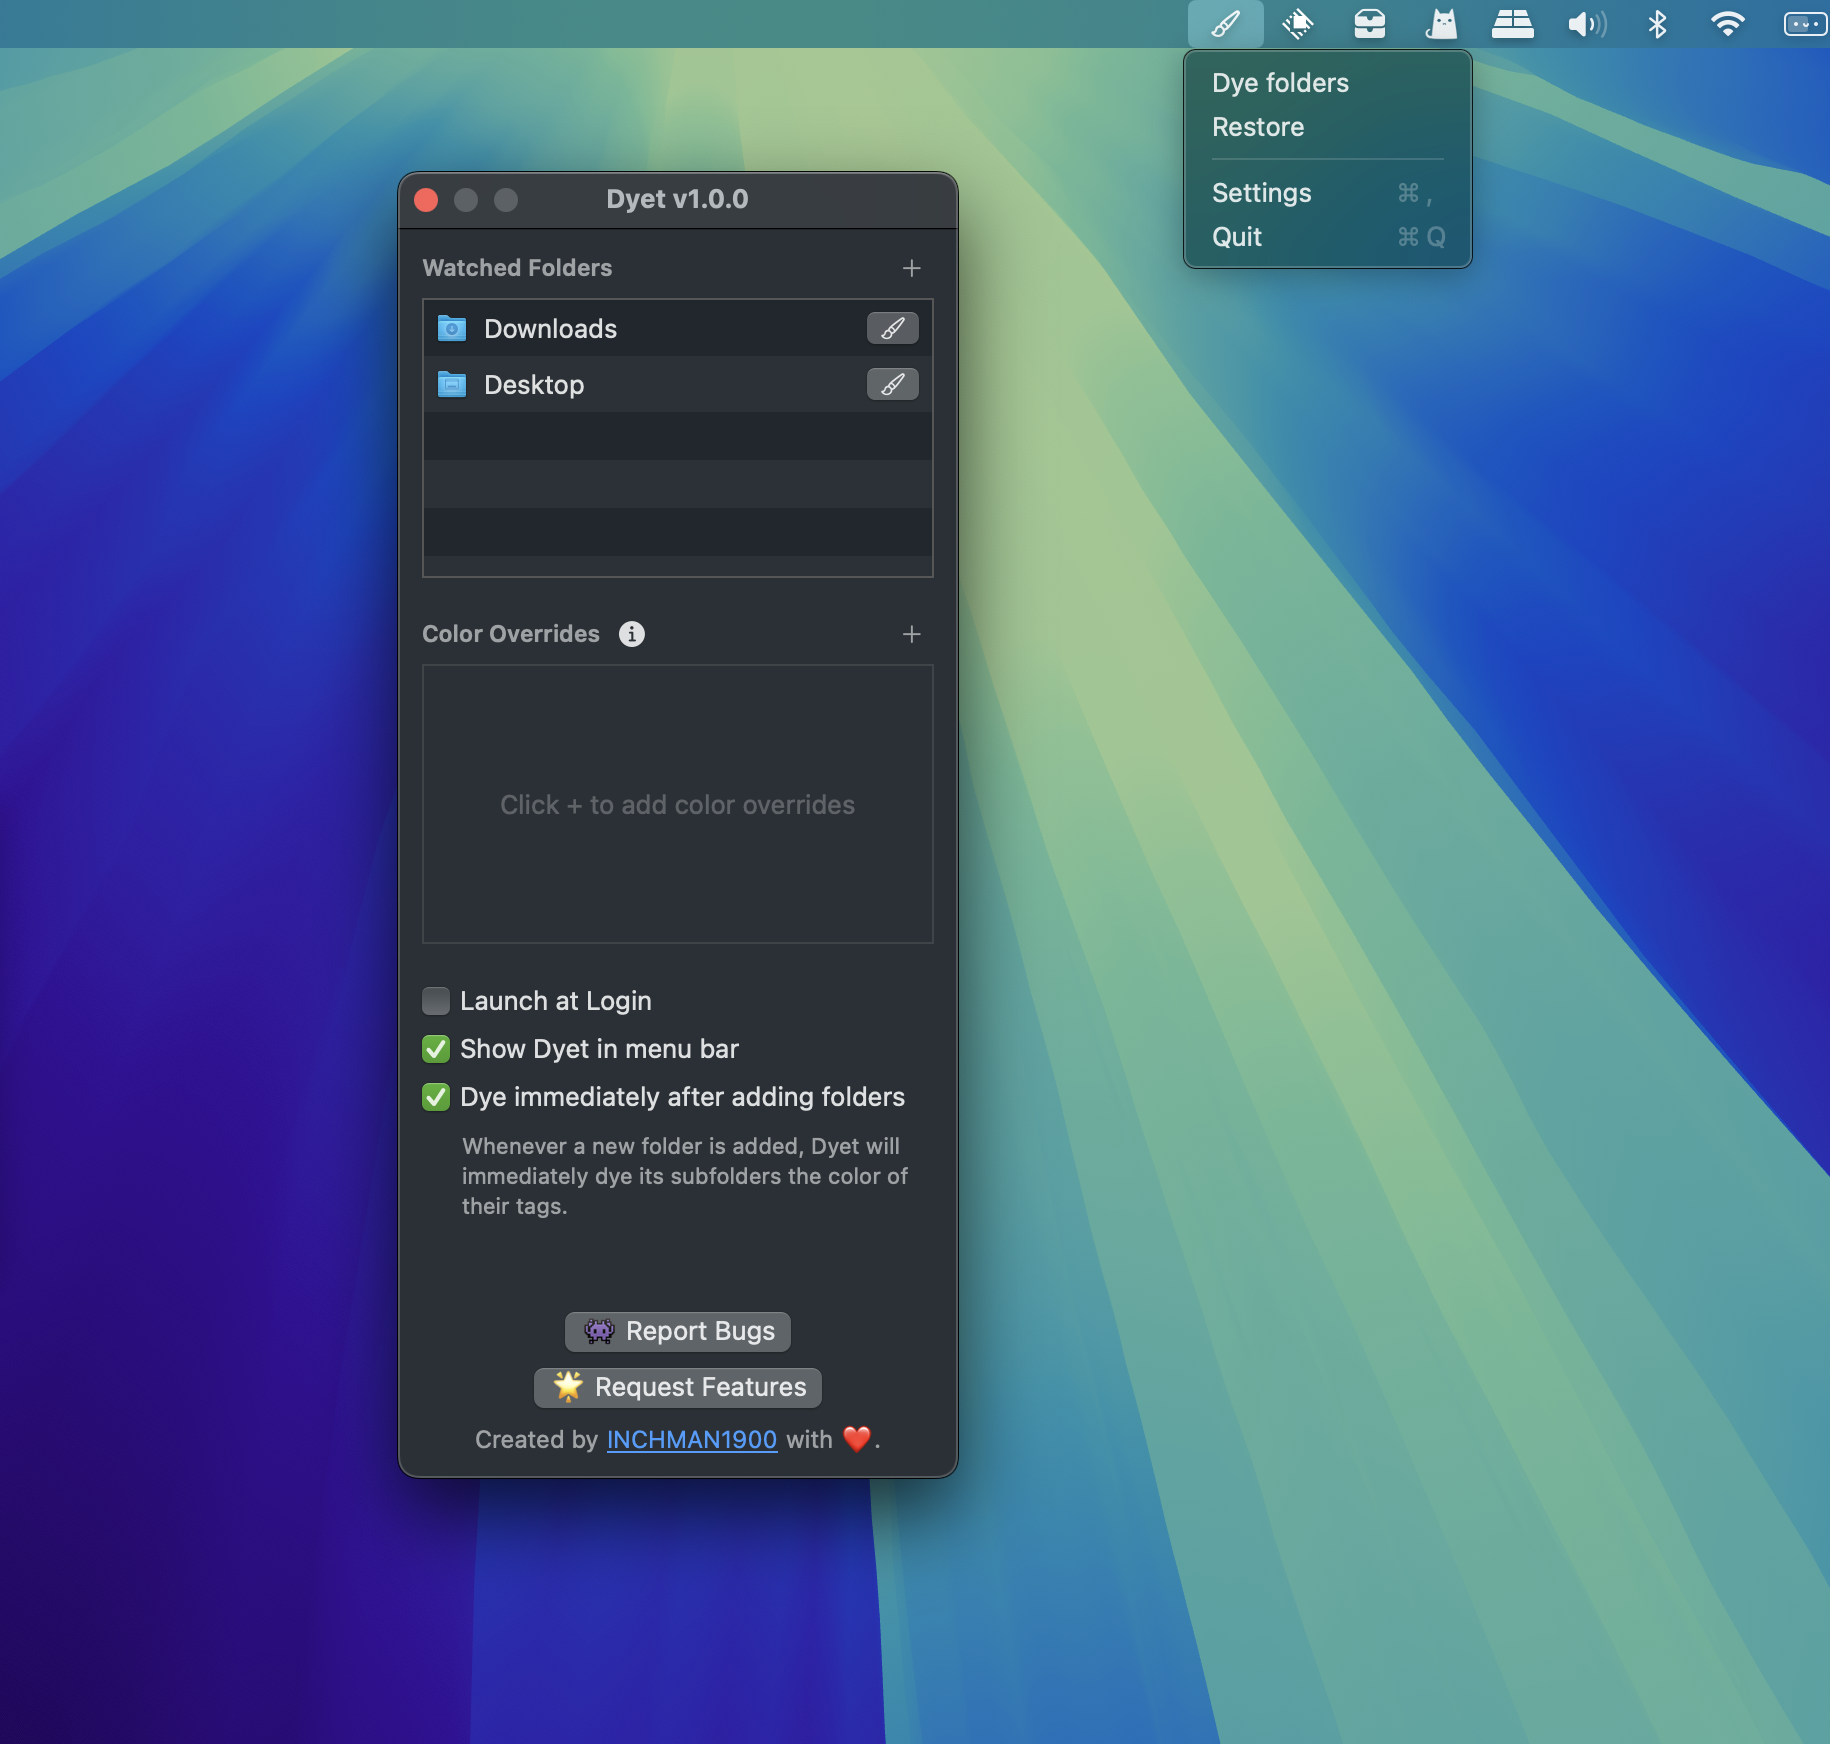The width and height of the screenshot is (1830, 1744).
Task: Select the Downloads row in Watched Folders
Action: click(678, 328)
